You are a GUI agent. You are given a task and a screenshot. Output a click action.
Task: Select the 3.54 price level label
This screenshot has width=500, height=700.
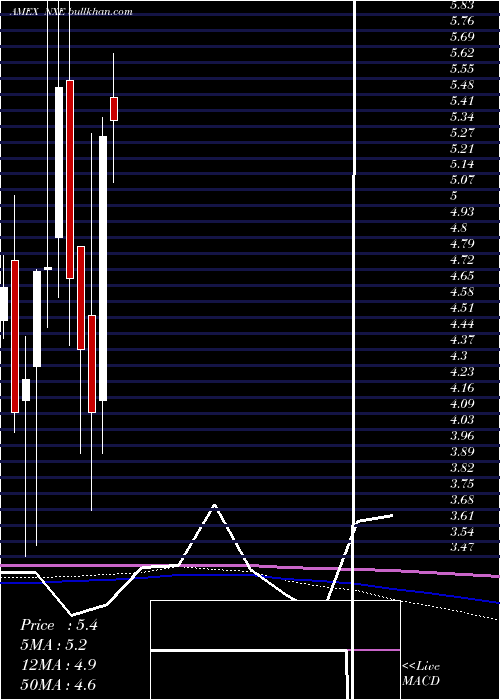pyautogui.click(x=462, y=531)
